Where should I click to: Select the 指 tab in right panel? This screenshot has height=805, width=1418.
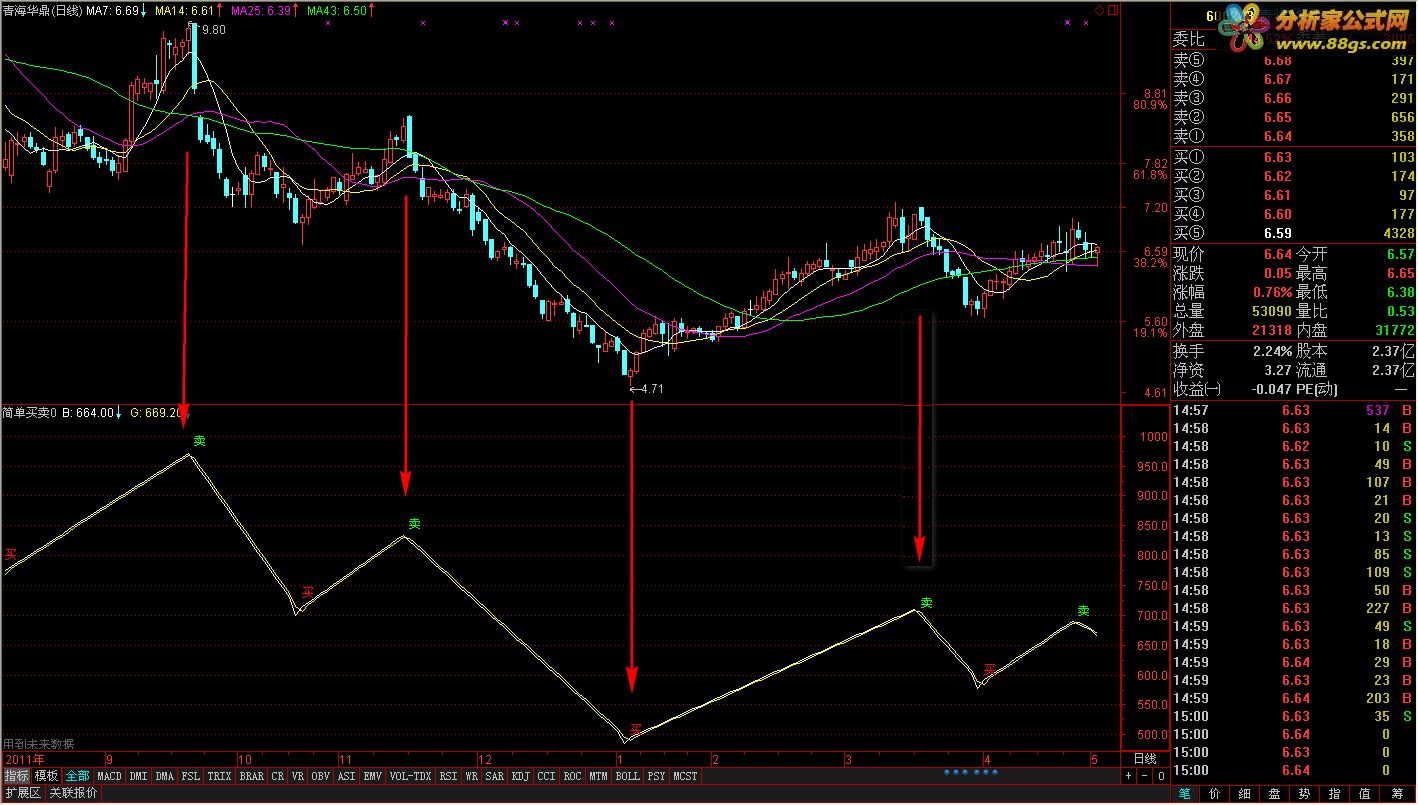[x=1335, y=794]
